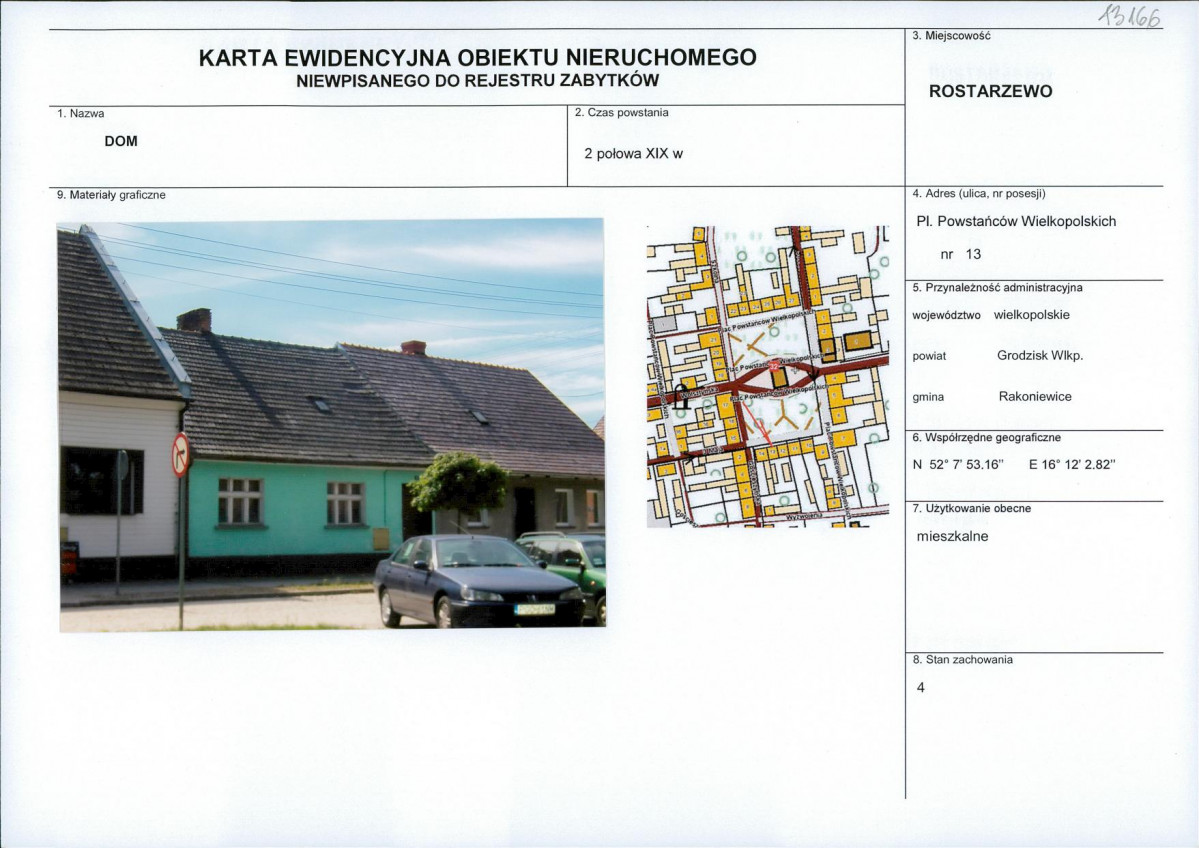Click the label '6. Współrzędne geograficzne'
The height and width of the screenshot is (848, 1199).
tap(986, 438)
